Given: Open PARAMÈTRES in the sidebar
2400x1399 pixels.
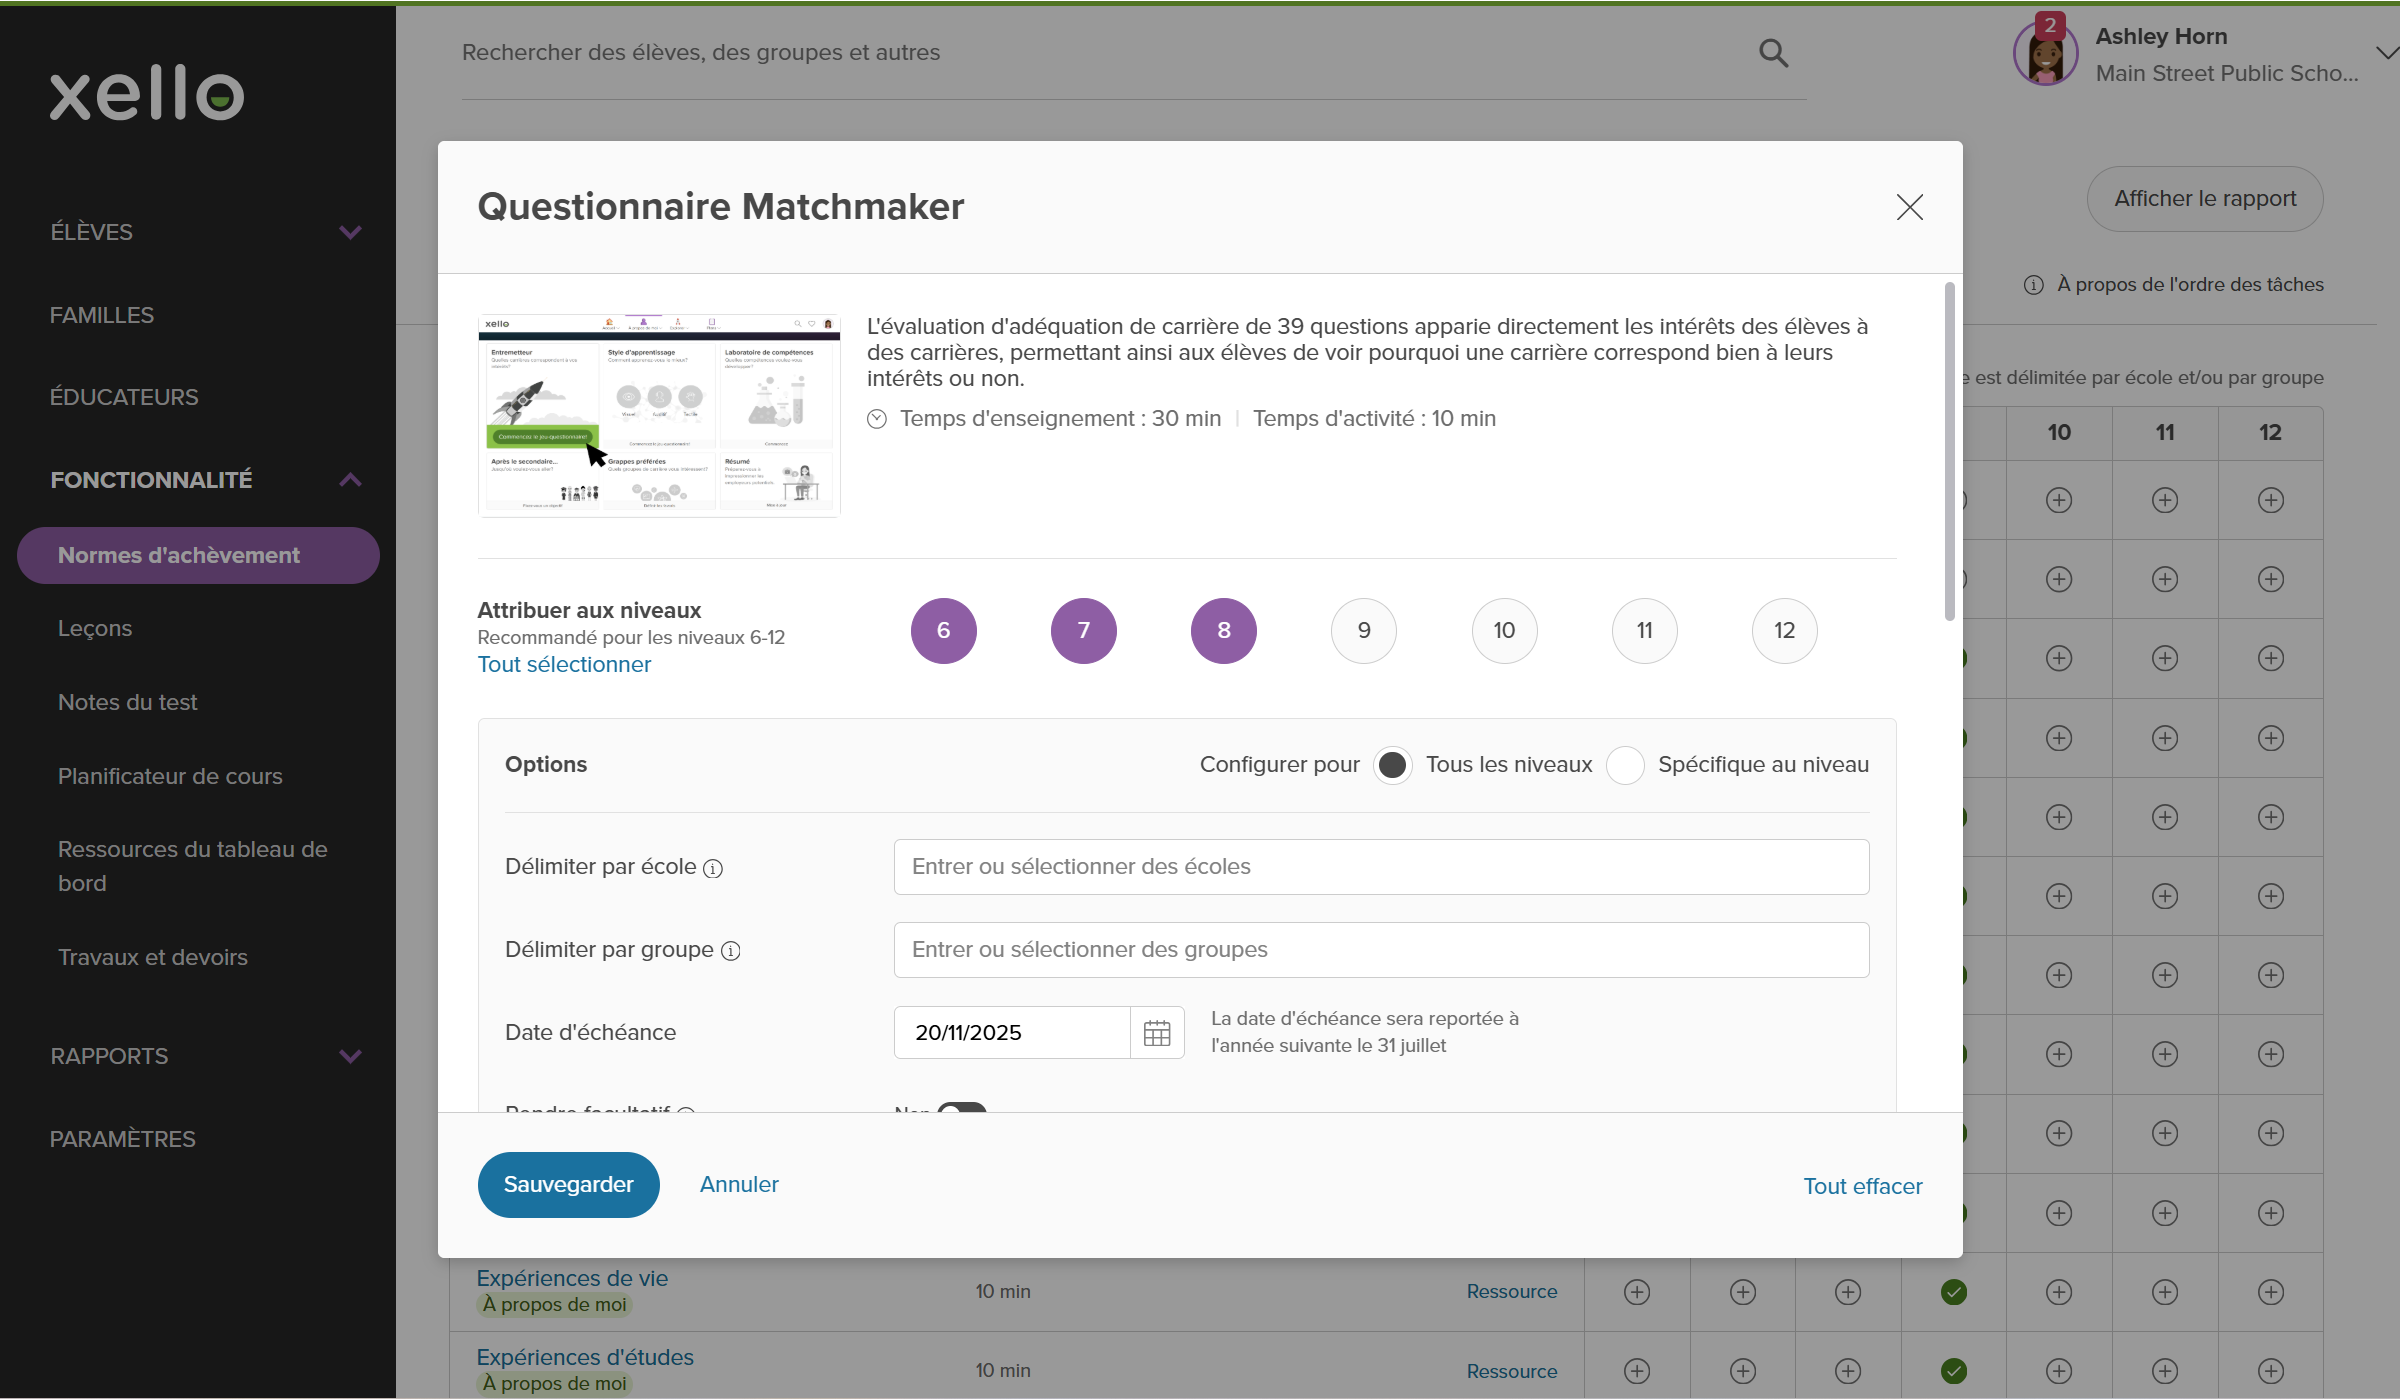Looking at the screenshot, I should point(123,1139).
